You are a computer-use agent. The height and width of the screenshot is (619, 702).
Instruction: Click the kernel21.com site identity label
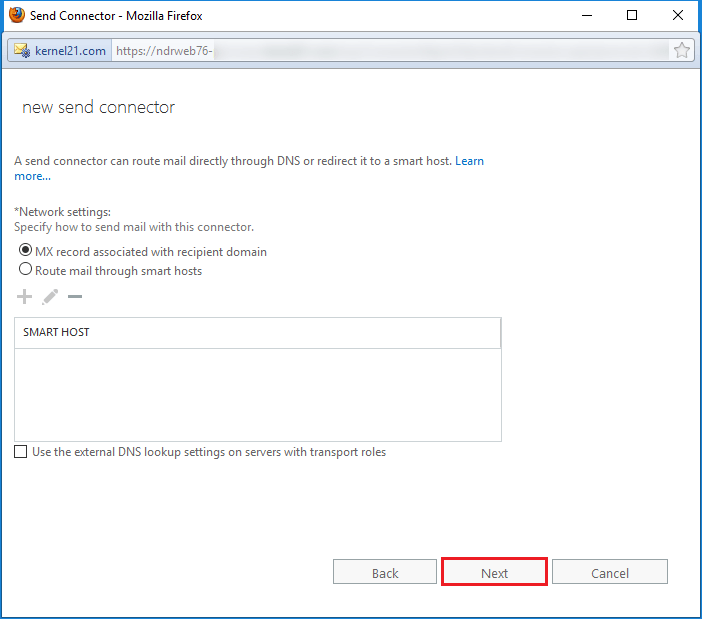coord(70,51)
